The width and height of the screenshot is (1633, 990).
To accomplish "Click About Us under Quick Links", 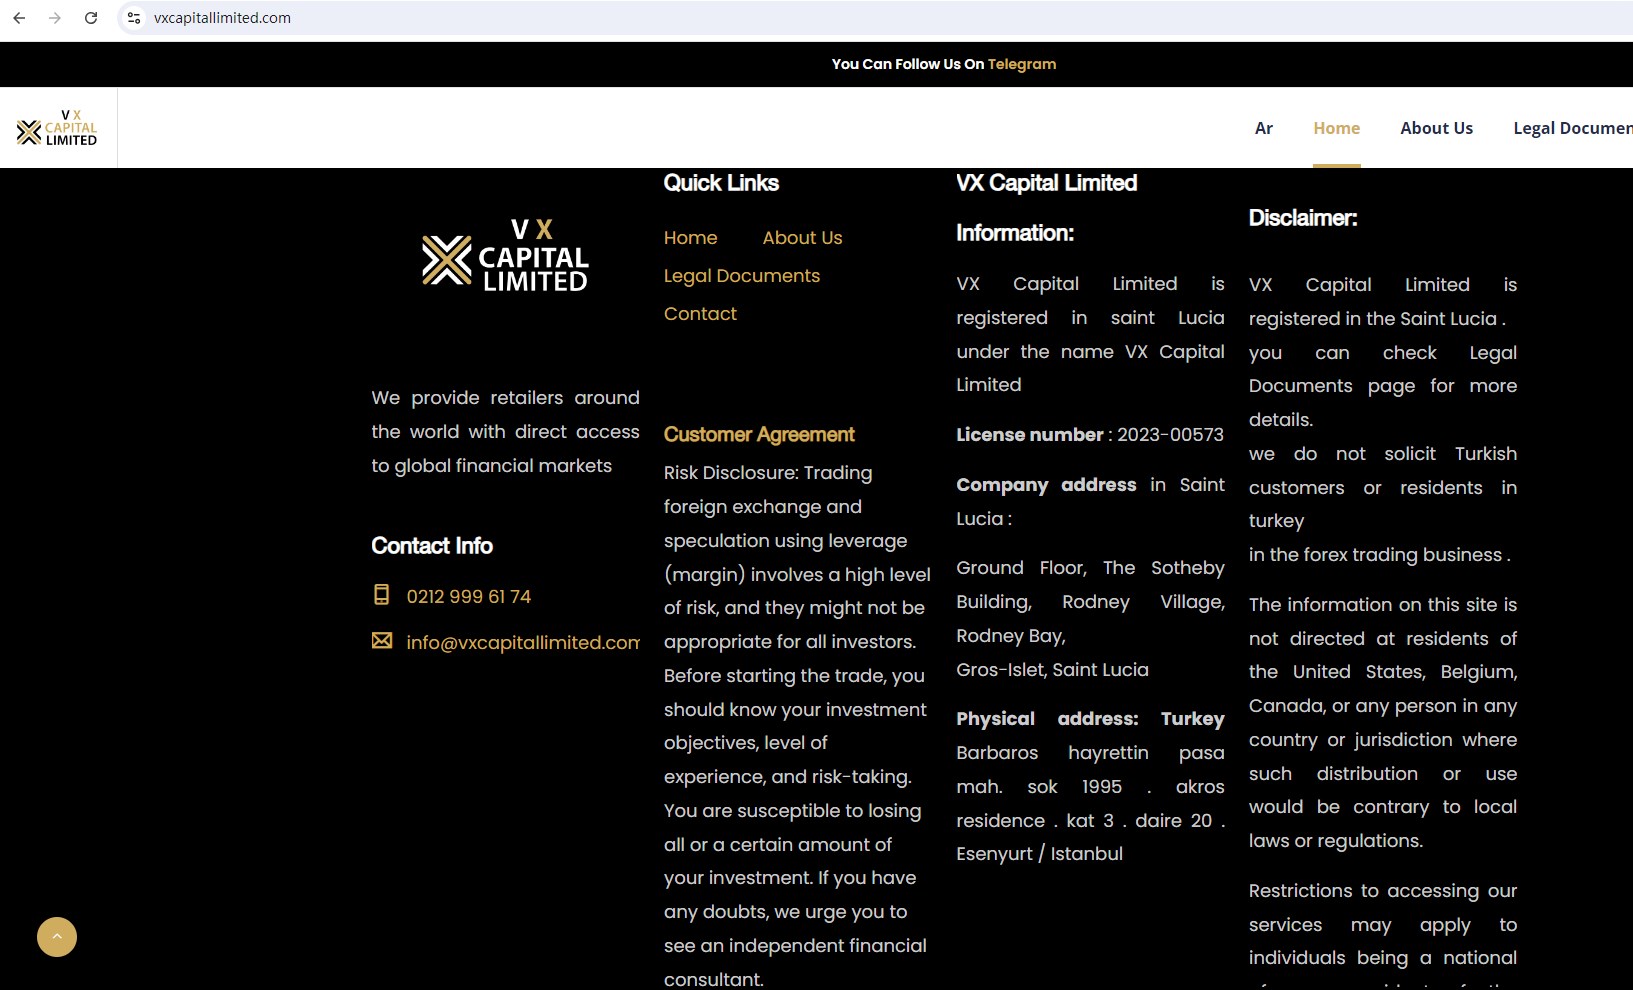I will click(x=803, y=238).
